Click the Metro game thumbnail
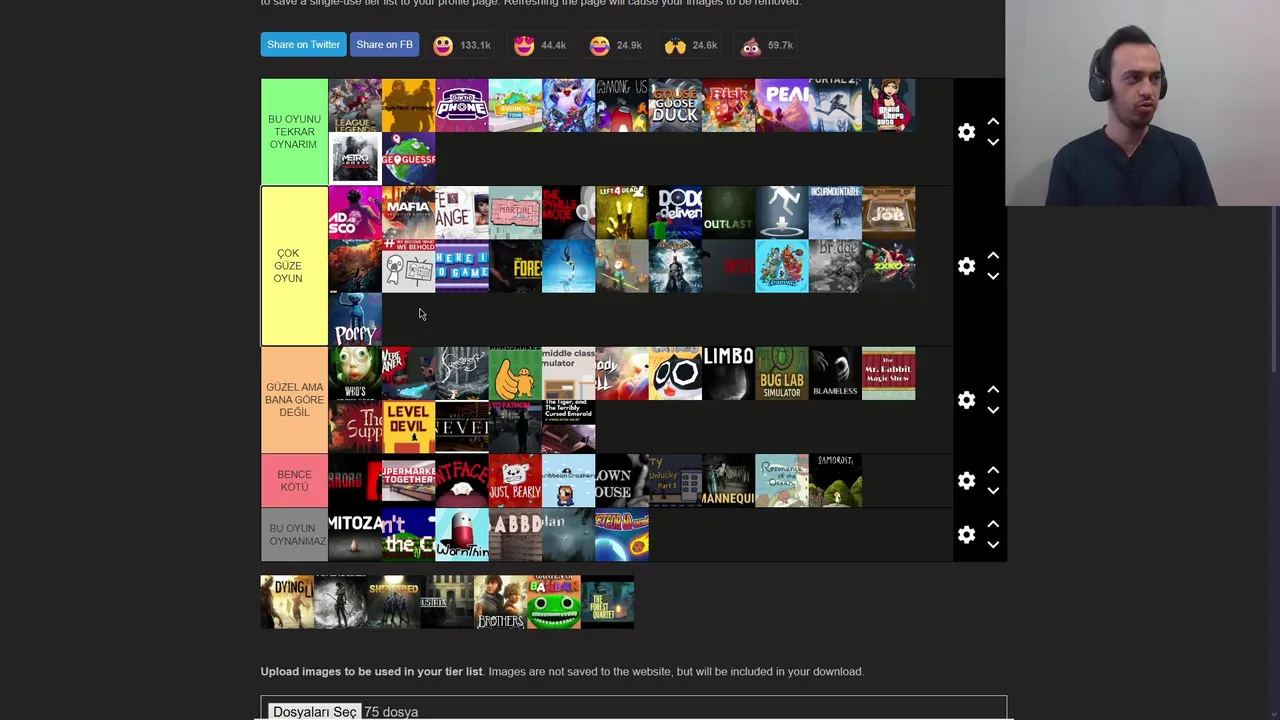Screen dimensions: 1280x720 tap(355, 159)
